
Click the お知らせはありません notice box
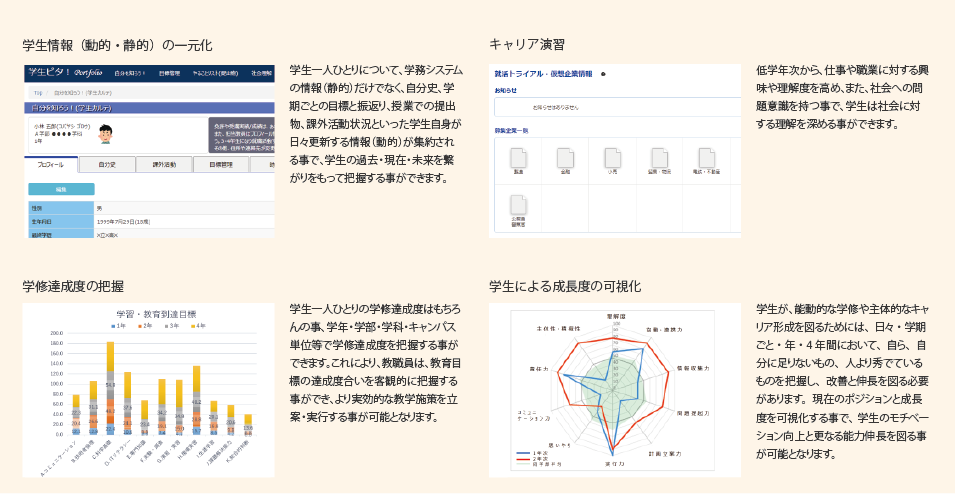click(617, 107)
